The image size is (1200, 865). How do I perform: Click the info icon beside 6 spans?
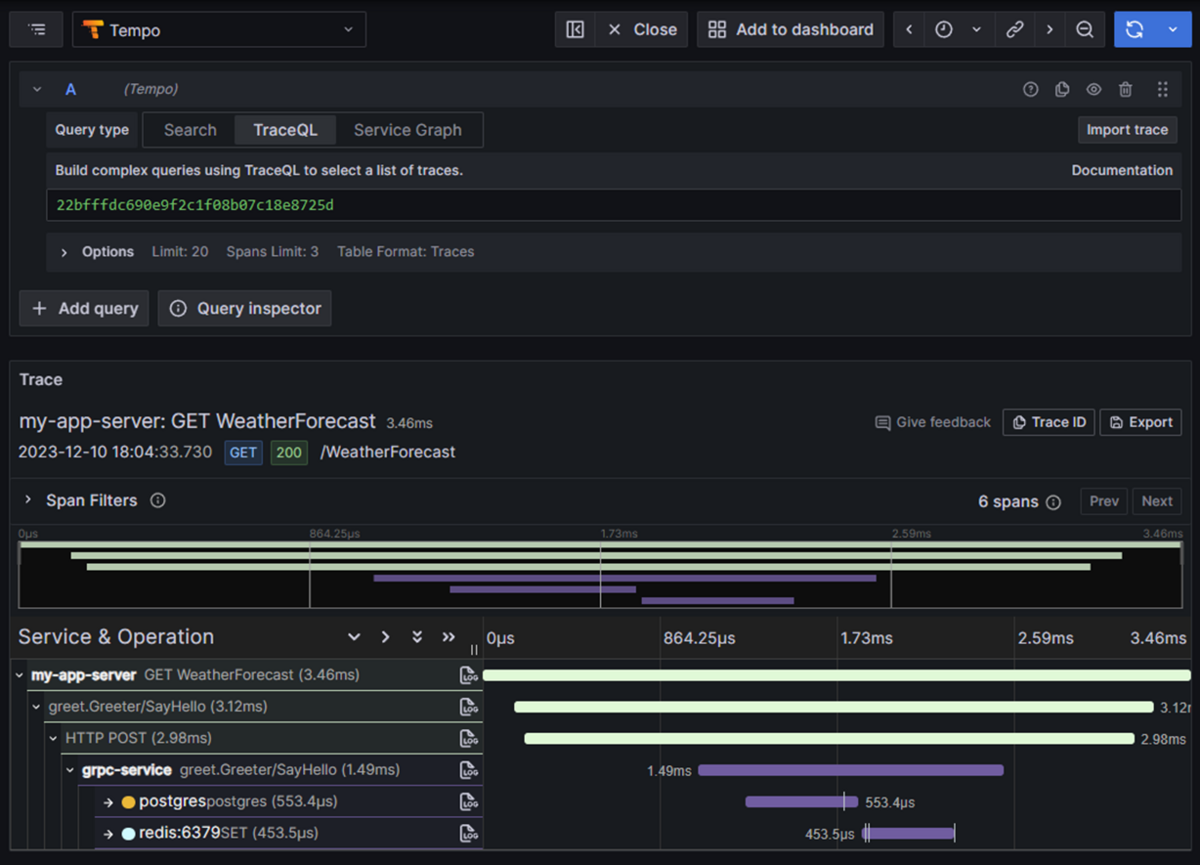coord(1053,502)
